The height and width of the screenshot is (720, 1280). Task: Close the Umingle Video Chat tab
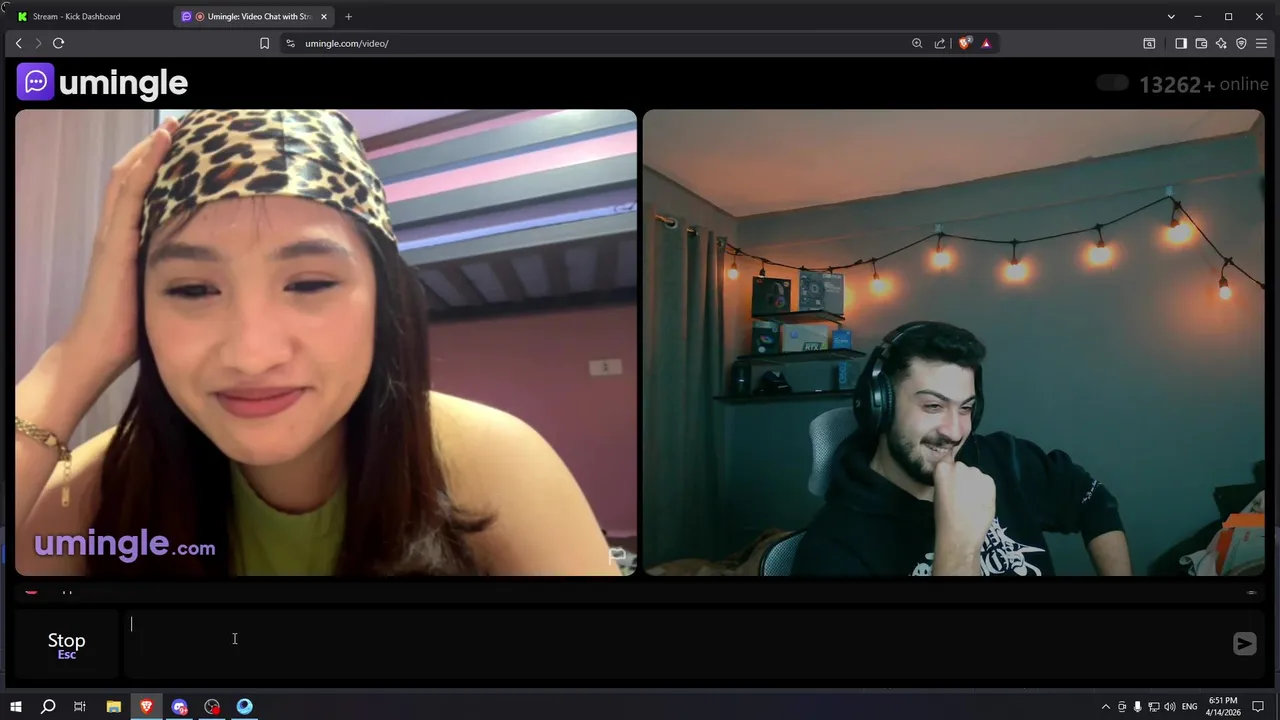(x=324, y=16)
